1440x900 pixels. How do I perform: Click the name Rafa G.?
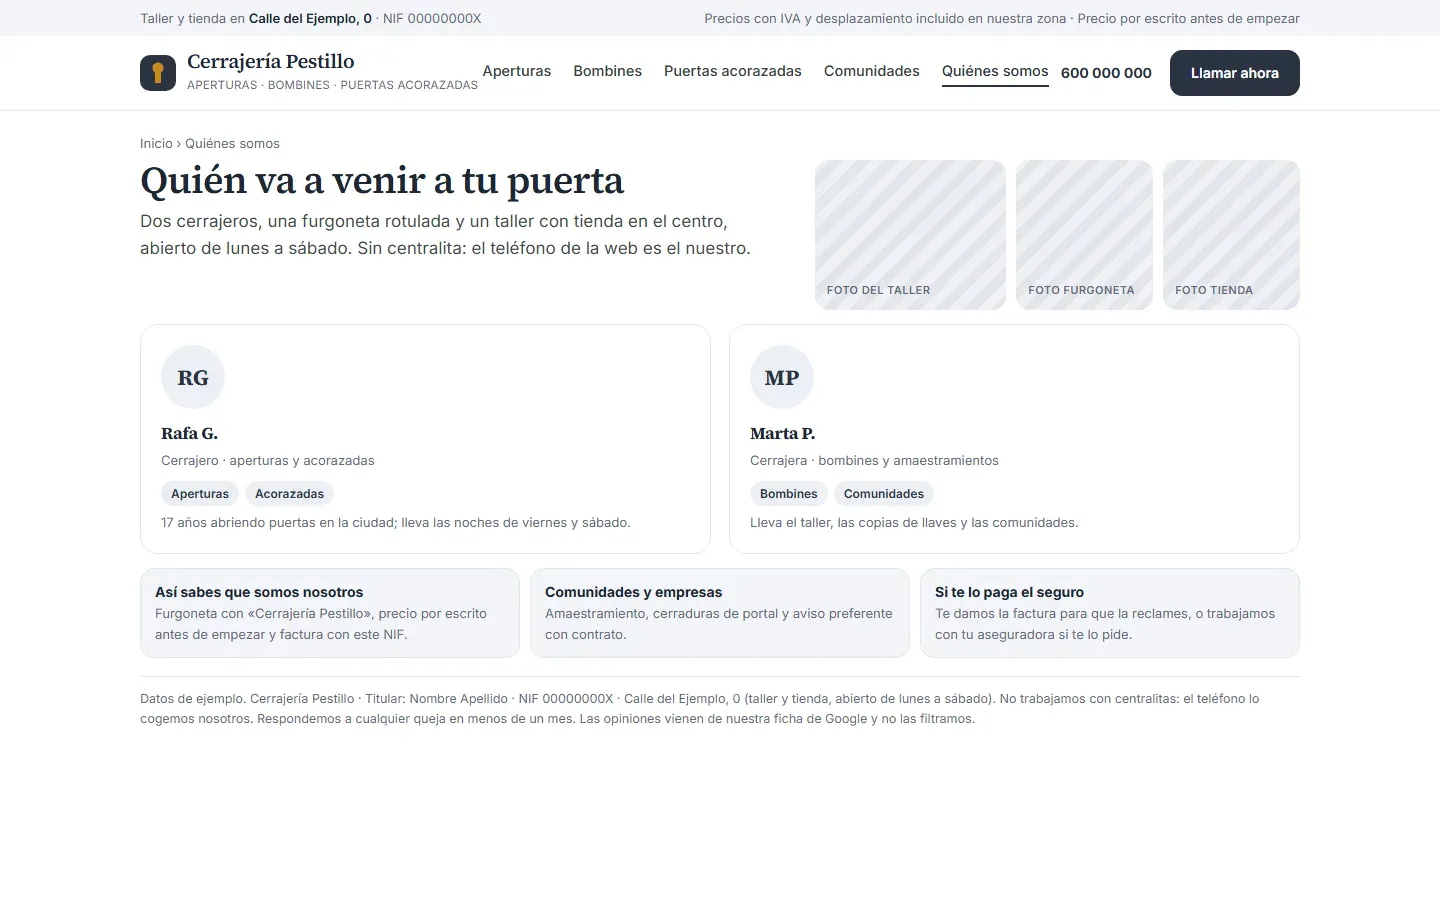tap(190, 433)
